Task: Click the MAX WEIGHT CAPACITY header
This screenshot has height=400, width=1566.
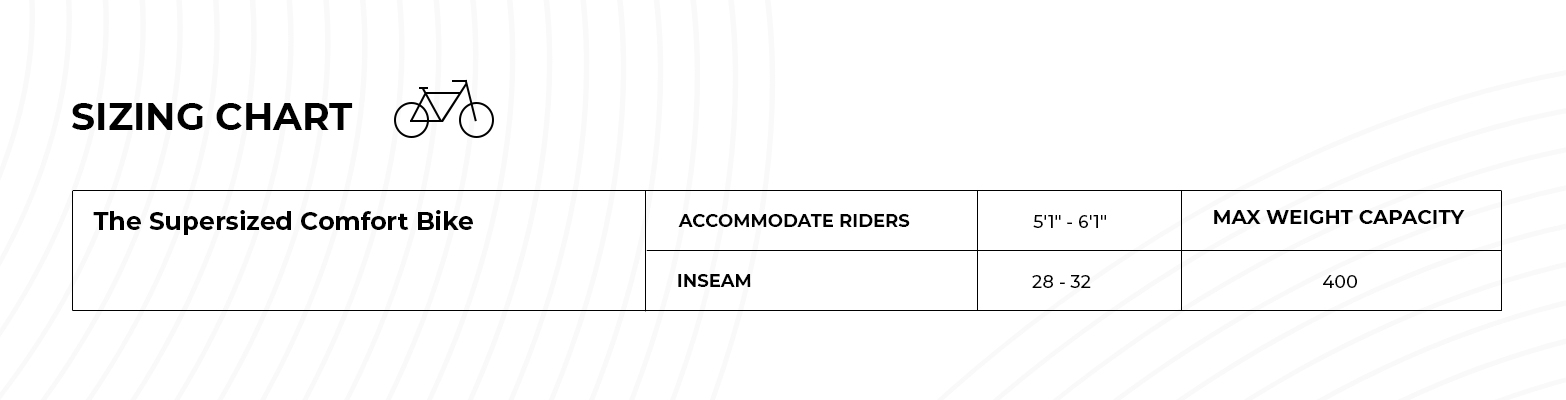Action: [x=1338, y=217]
